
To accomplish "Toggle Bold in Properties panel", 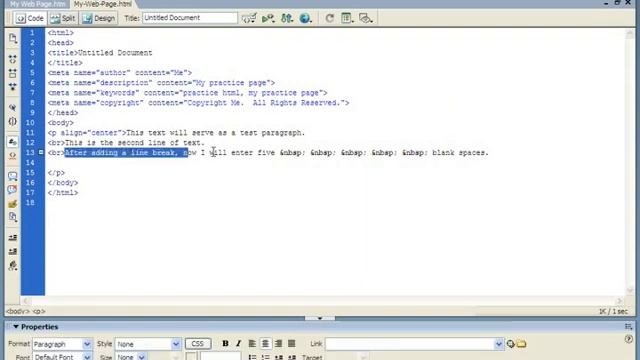I will 225,344.
